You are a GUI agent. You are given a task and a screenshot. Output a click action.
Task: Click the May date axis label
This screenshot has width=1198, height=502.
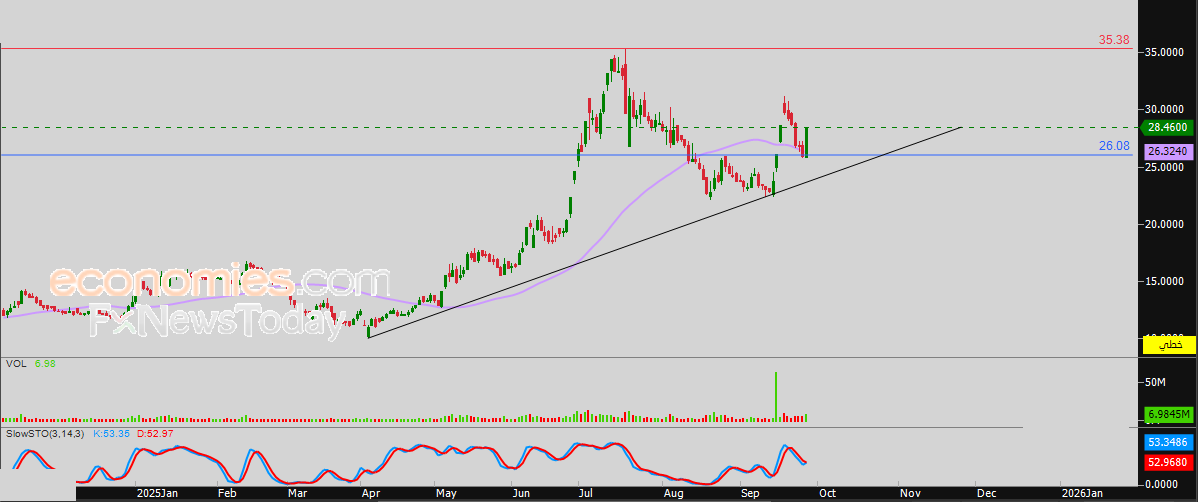[445, 494]
